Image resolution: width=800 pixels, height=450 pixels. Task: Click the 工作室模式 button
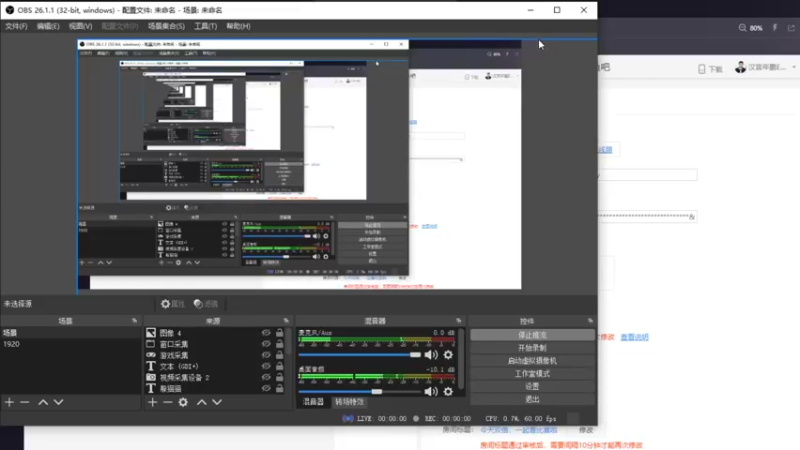[532, 373]
